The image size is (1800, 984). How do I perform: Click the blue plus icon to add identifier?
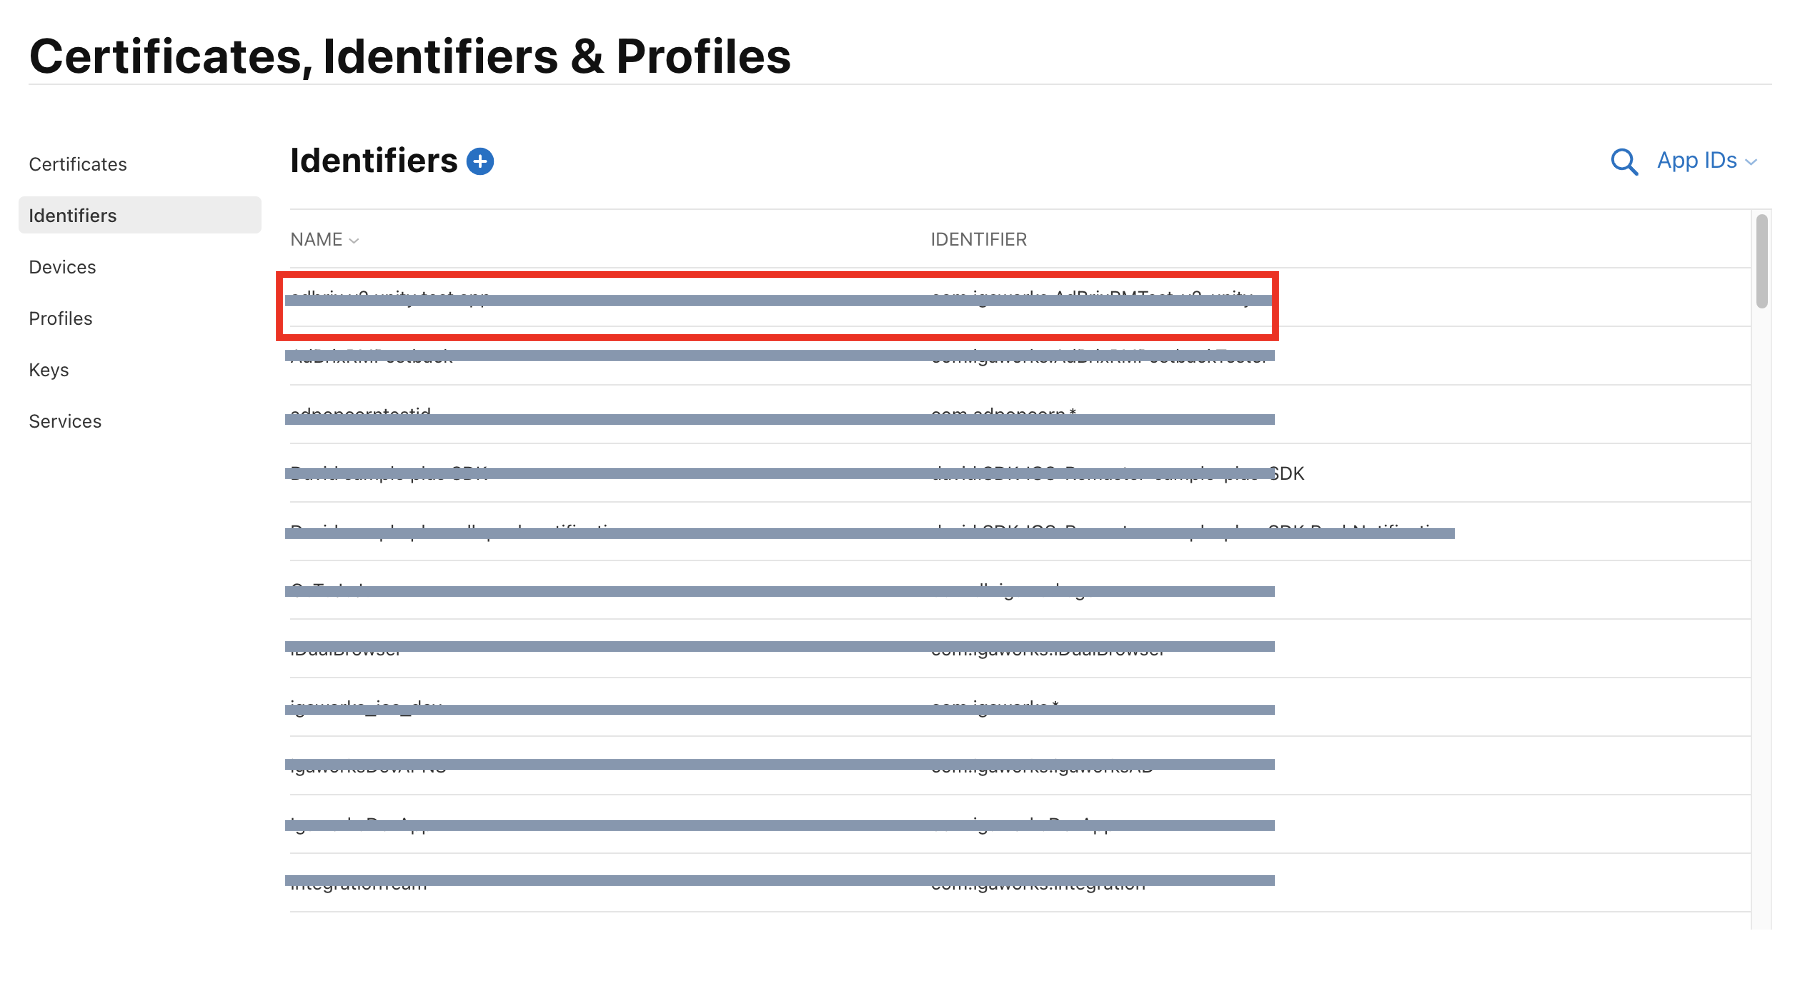pyautogui.click(x=481, y=162)
